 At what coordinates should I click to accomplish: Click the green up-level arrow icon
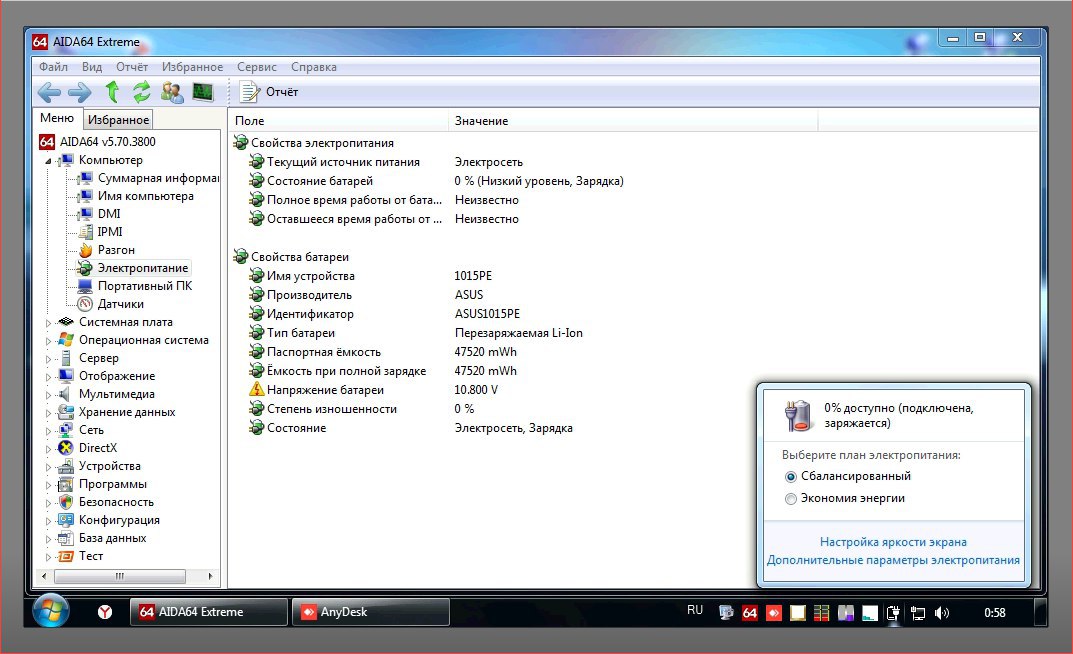click(112, 92)
